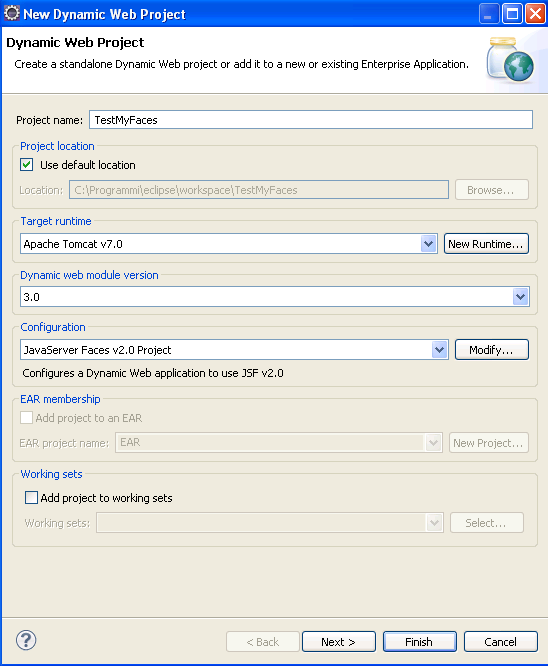Maximize the New Dynamic Web Project window

point(512,14)
